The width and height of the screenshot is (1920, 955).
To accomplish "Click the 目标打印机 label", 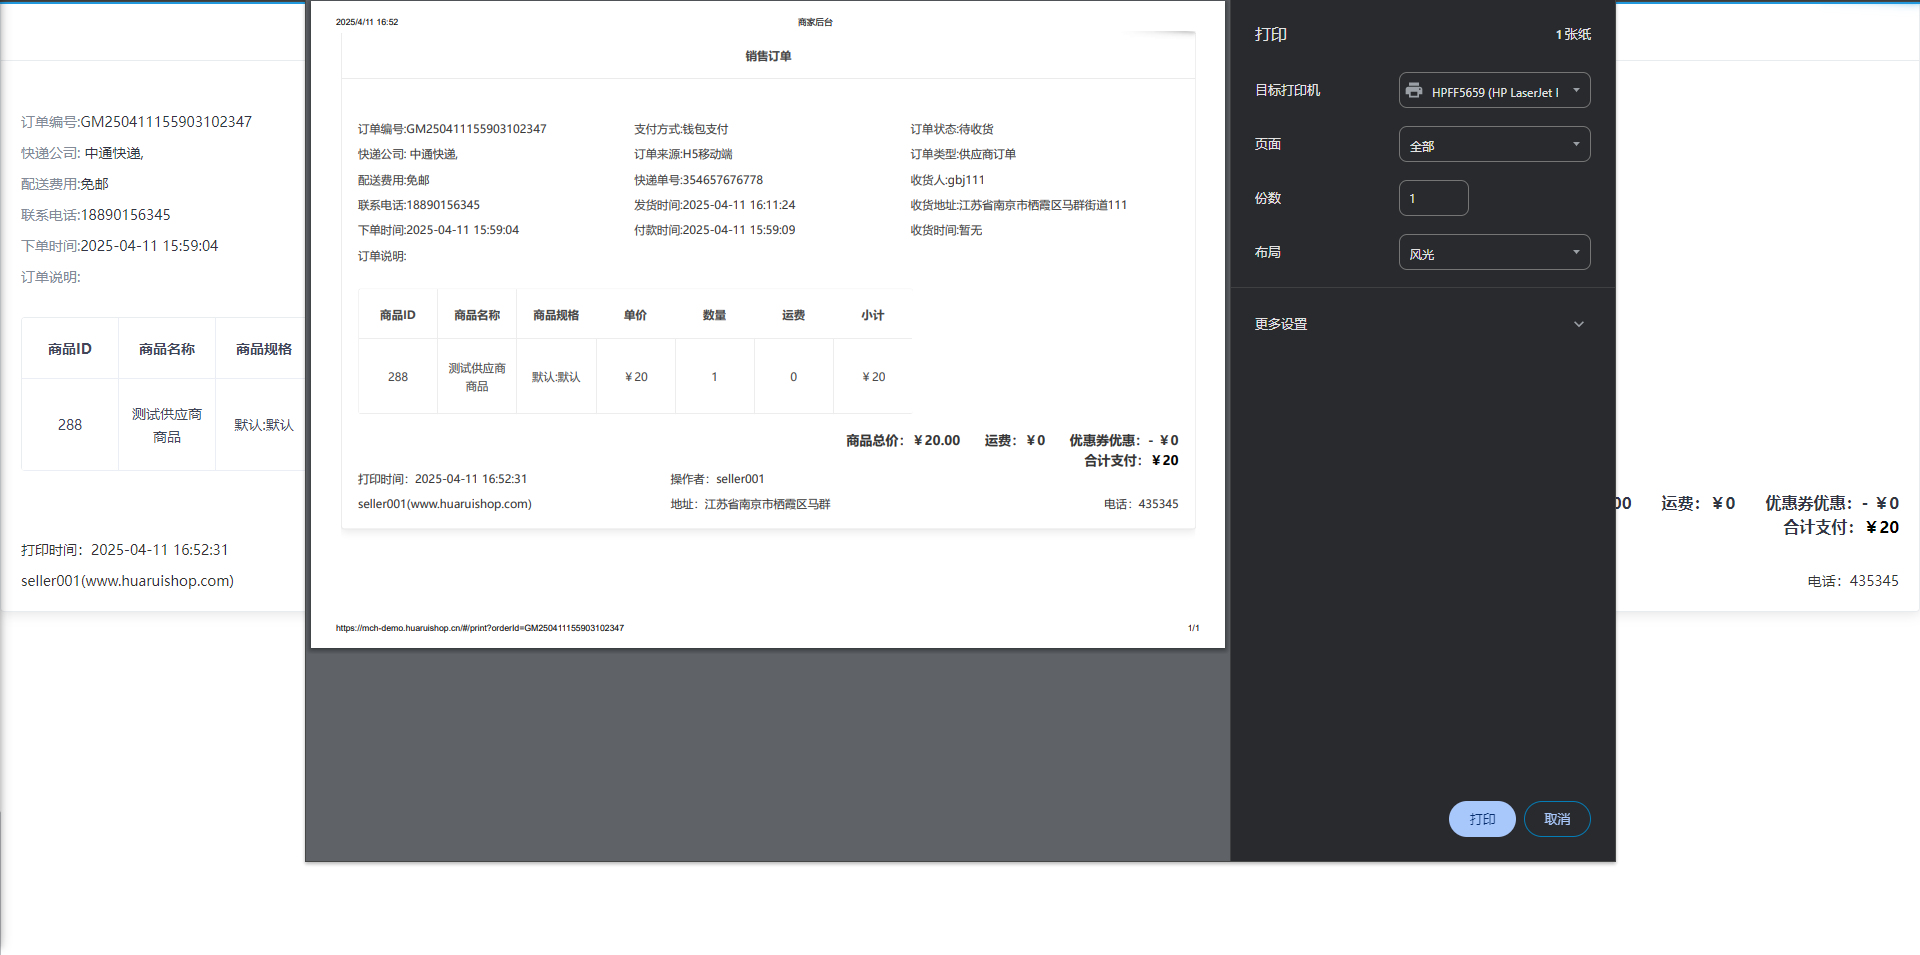I will click(x=1287, y=90).
